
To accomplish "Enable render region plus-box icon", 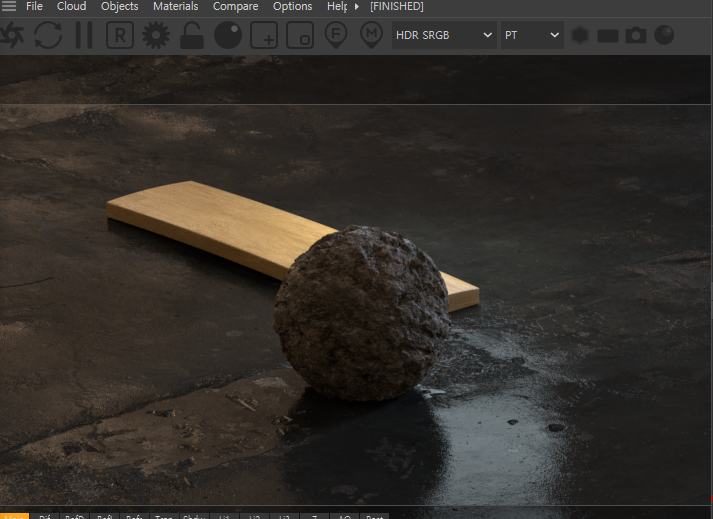I will 264,35.
